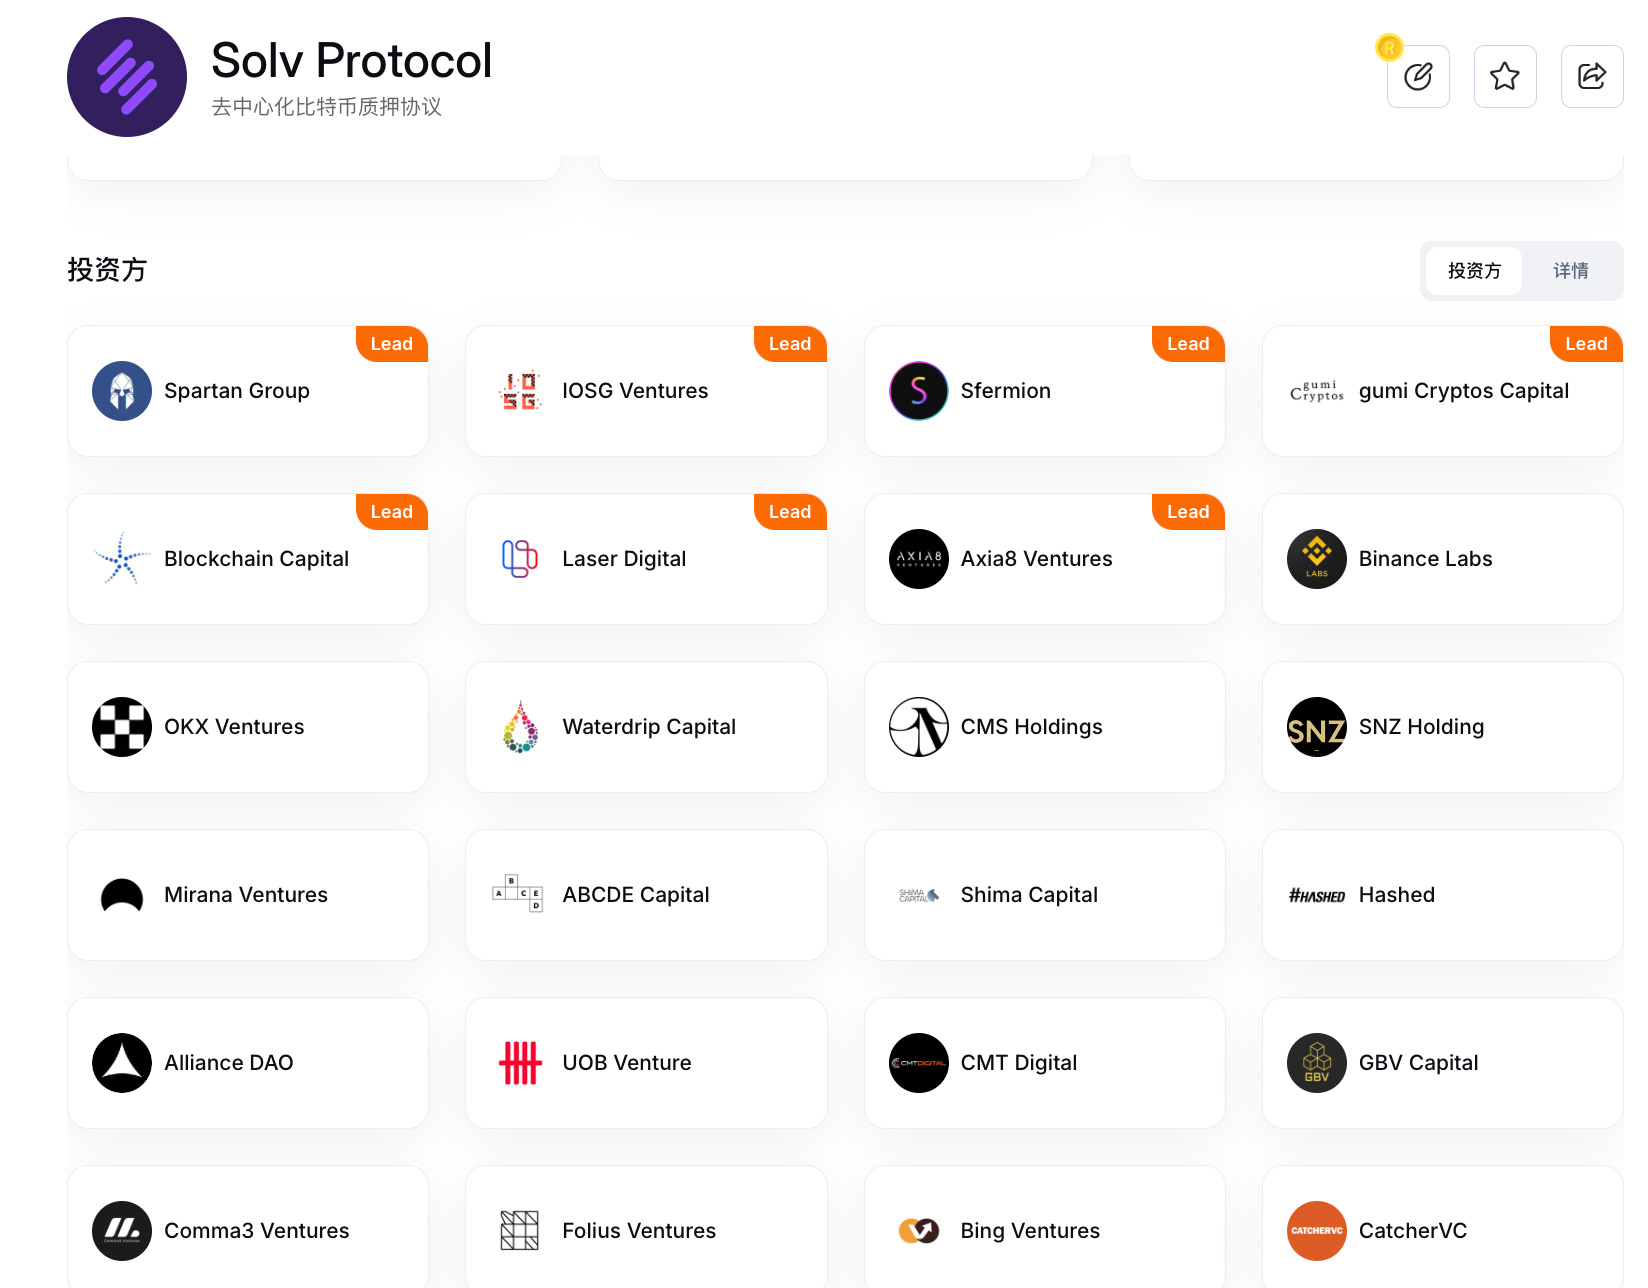Click the Folius Ventures grid logo

[x=520, y=1231]
